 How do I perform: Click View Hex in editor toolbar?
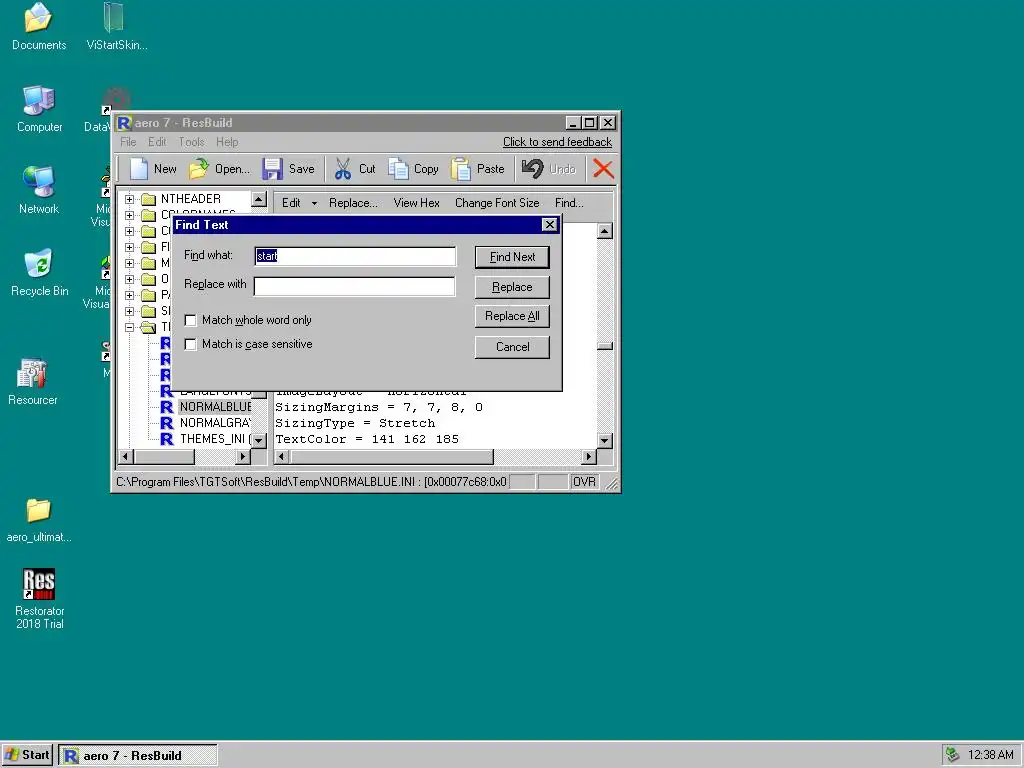pyautogui.click(x=417, y=203)
